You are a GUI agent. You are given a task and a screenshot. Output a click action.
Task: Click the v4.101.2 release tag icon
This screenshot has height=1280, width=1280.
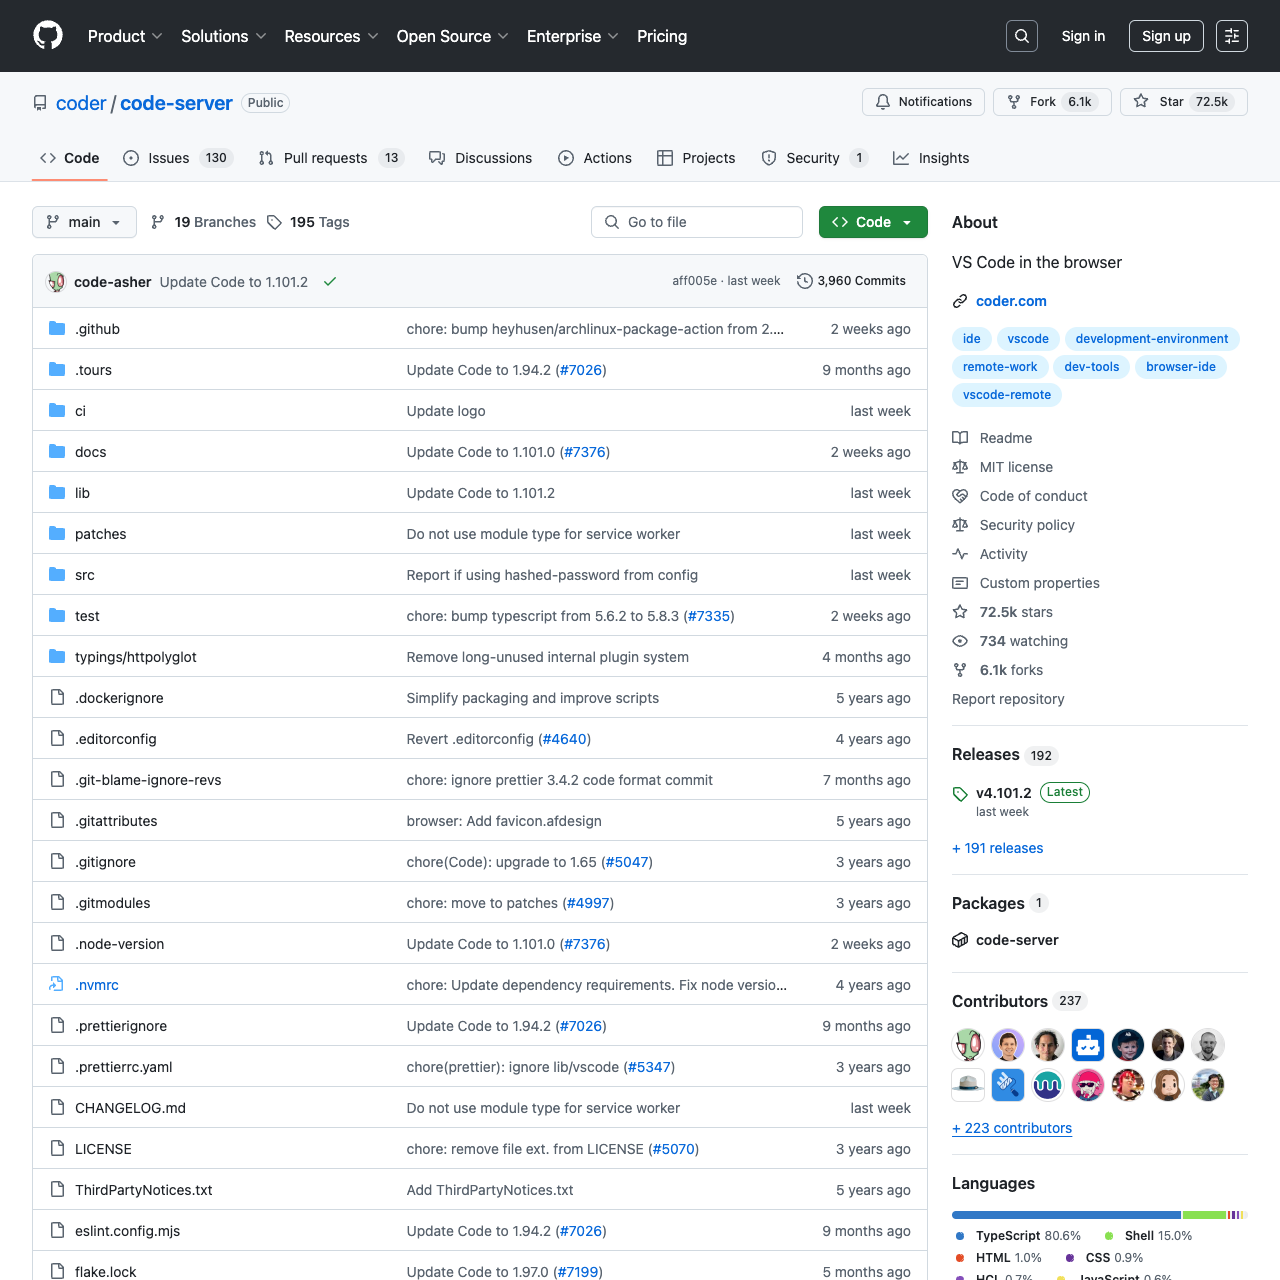pyautogui.click(x=960, y=794)
